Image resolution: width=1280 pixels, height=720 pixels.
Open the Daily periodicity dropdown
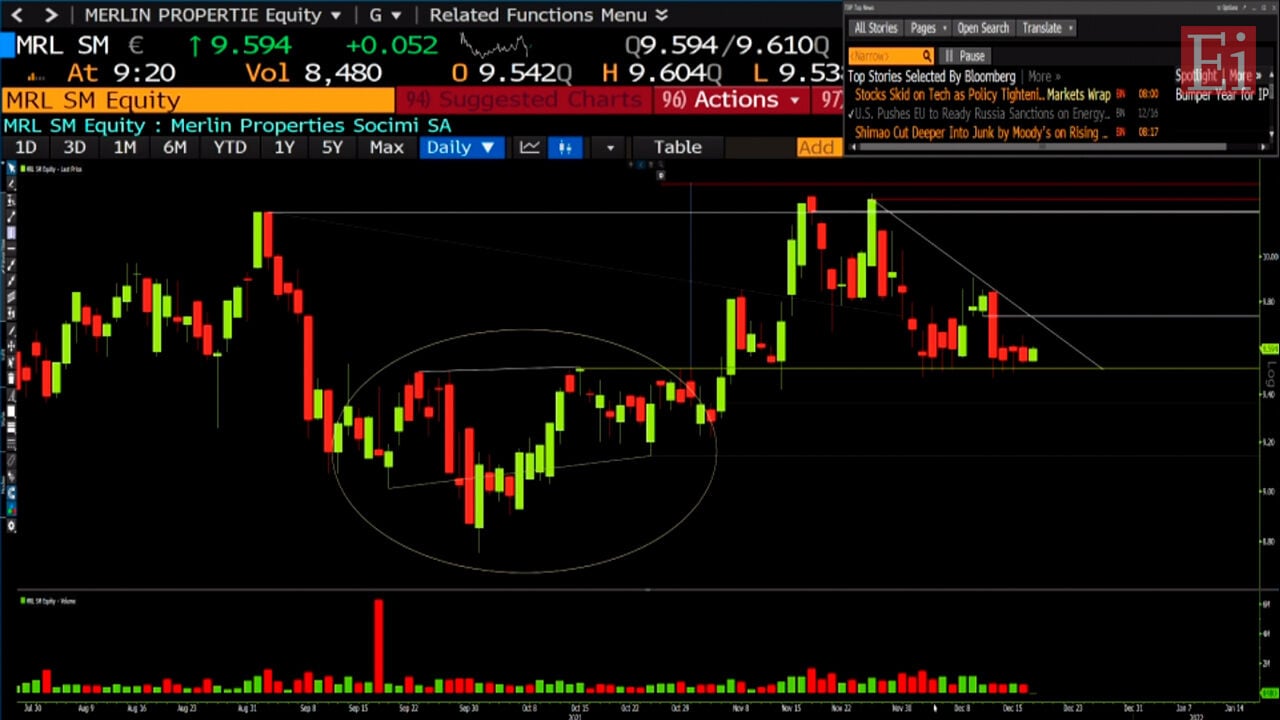460,147
